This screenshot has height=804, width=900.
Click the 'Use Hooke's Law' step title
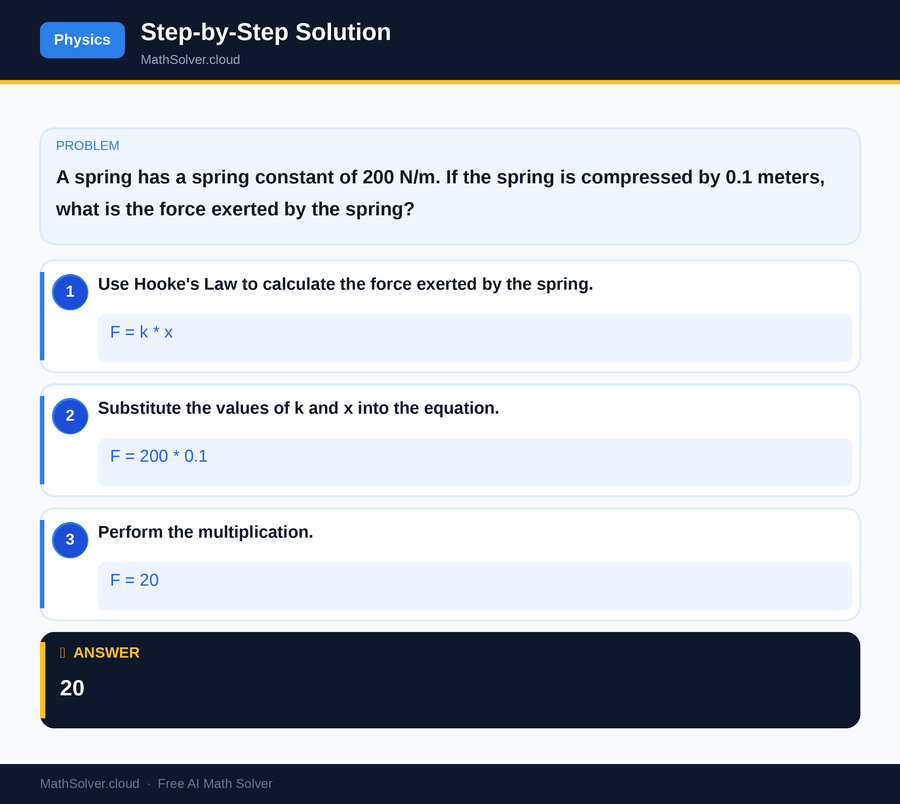click(345, 284)
